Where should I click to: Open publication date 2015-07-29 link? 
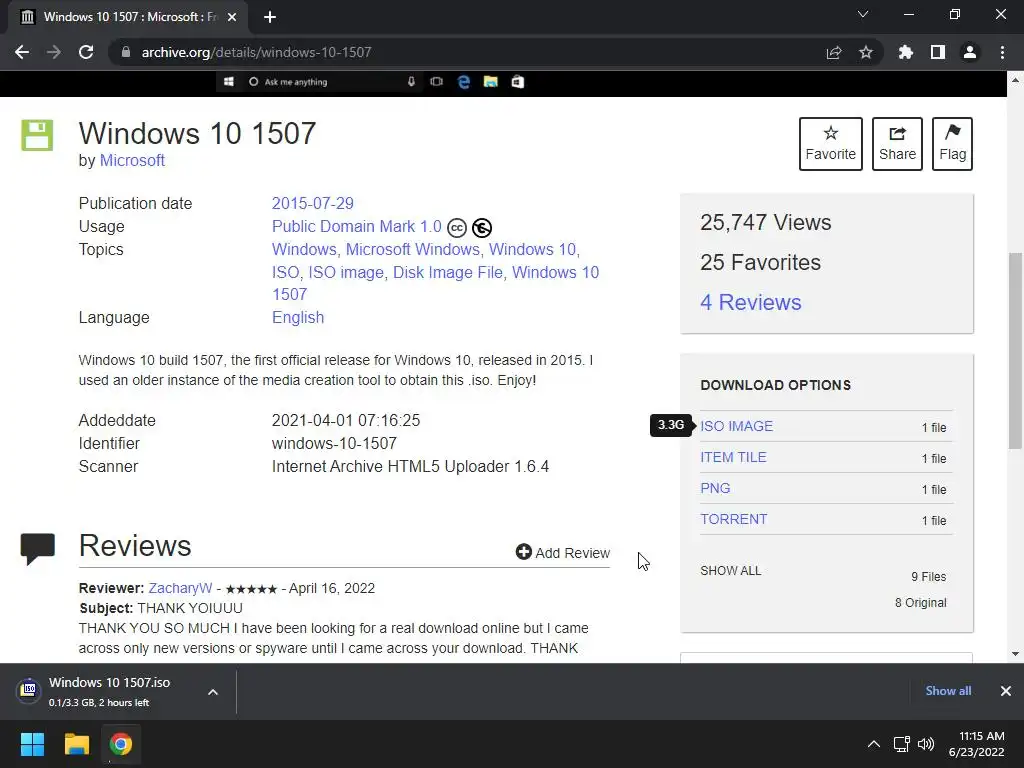313,203
